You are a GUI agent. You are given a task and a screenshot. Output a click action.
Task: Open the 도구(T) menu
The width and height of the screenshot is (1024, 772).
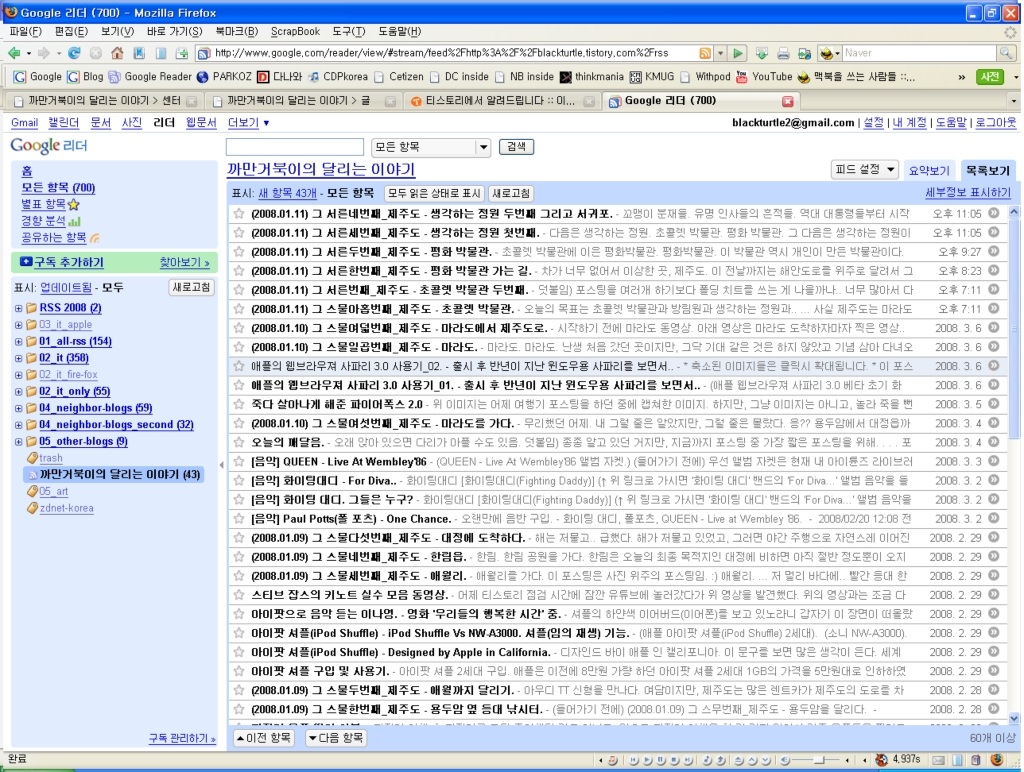click(x=349, y=31)
